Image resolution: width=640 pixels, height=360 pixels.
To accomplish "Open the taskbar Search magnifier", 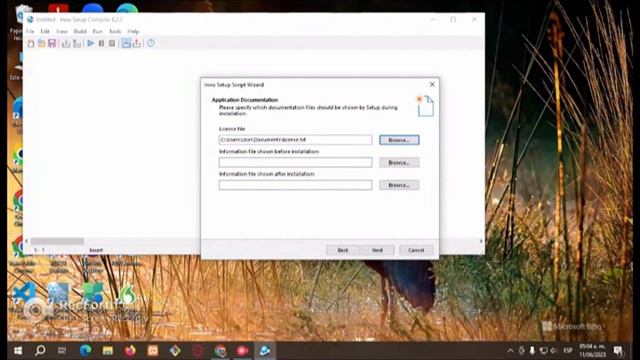I will 40,351.
